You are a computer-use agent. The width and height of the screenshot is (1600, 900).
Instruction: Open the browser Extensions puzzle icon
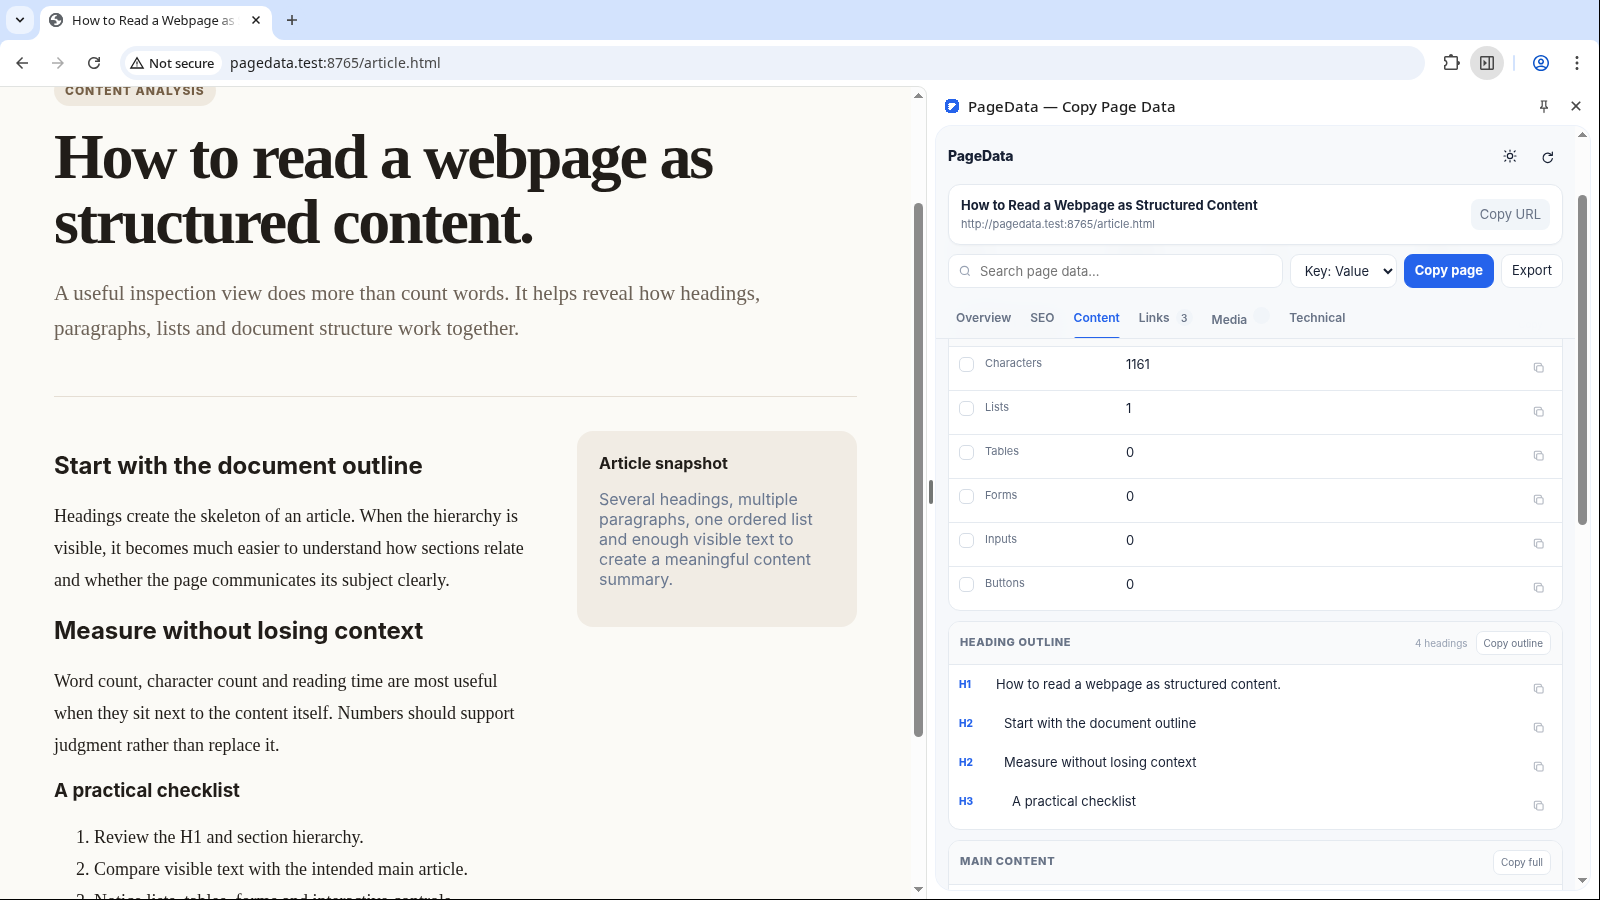[1451, 63]
